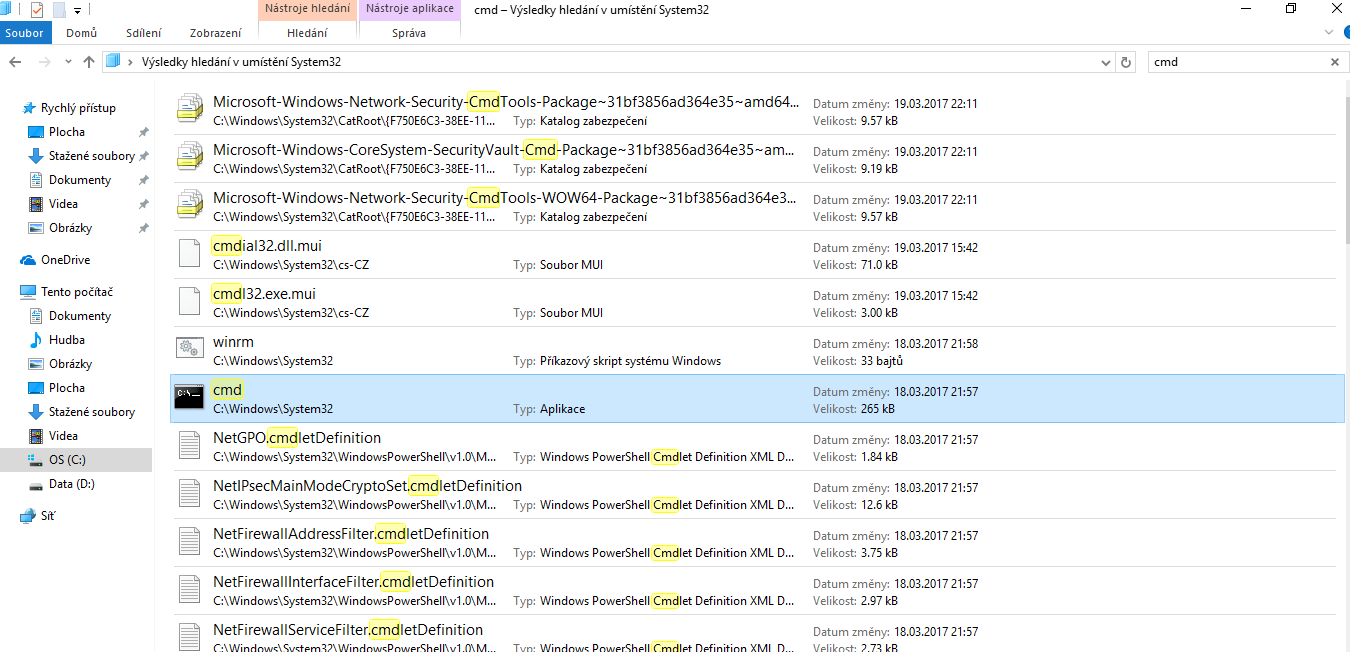The height and width of the screenshot is (652, 1350).
Task: Click the Properties checkmark icon in quick access toolbar
Action: (37, 10)
